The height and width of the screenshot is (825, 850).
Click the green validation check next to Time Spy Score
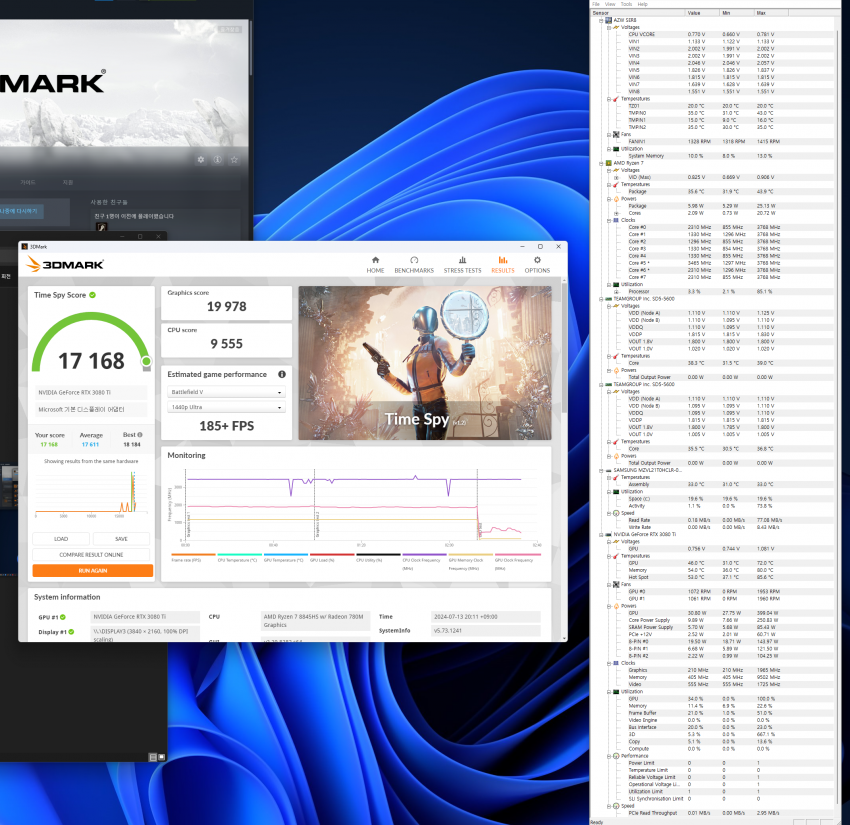pyautogui.click(x=93, y=295)
